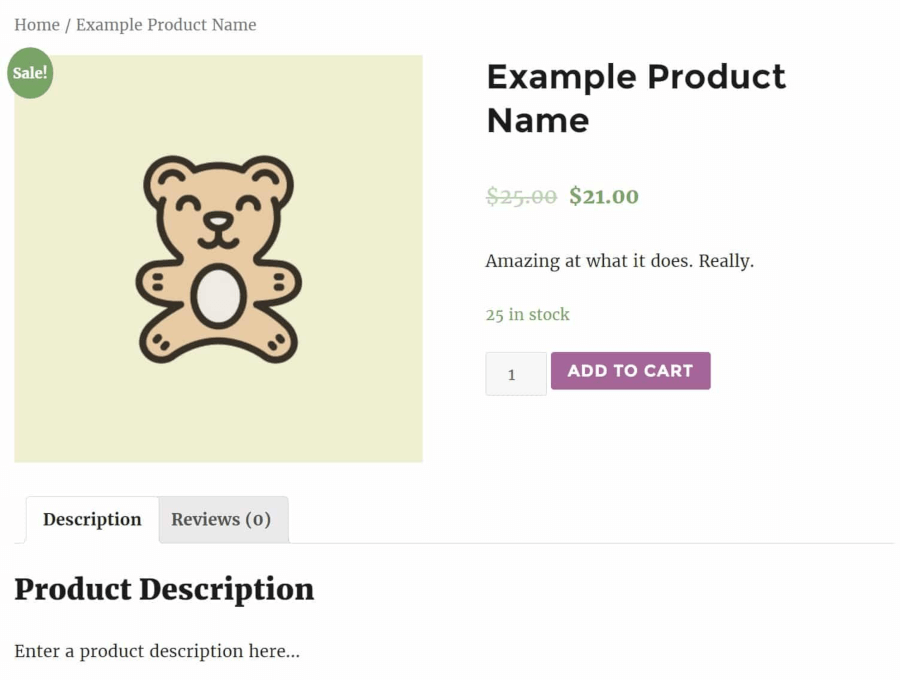Switch to the Reviews (0) tab
900x680 pixels.
pos(222,519)
